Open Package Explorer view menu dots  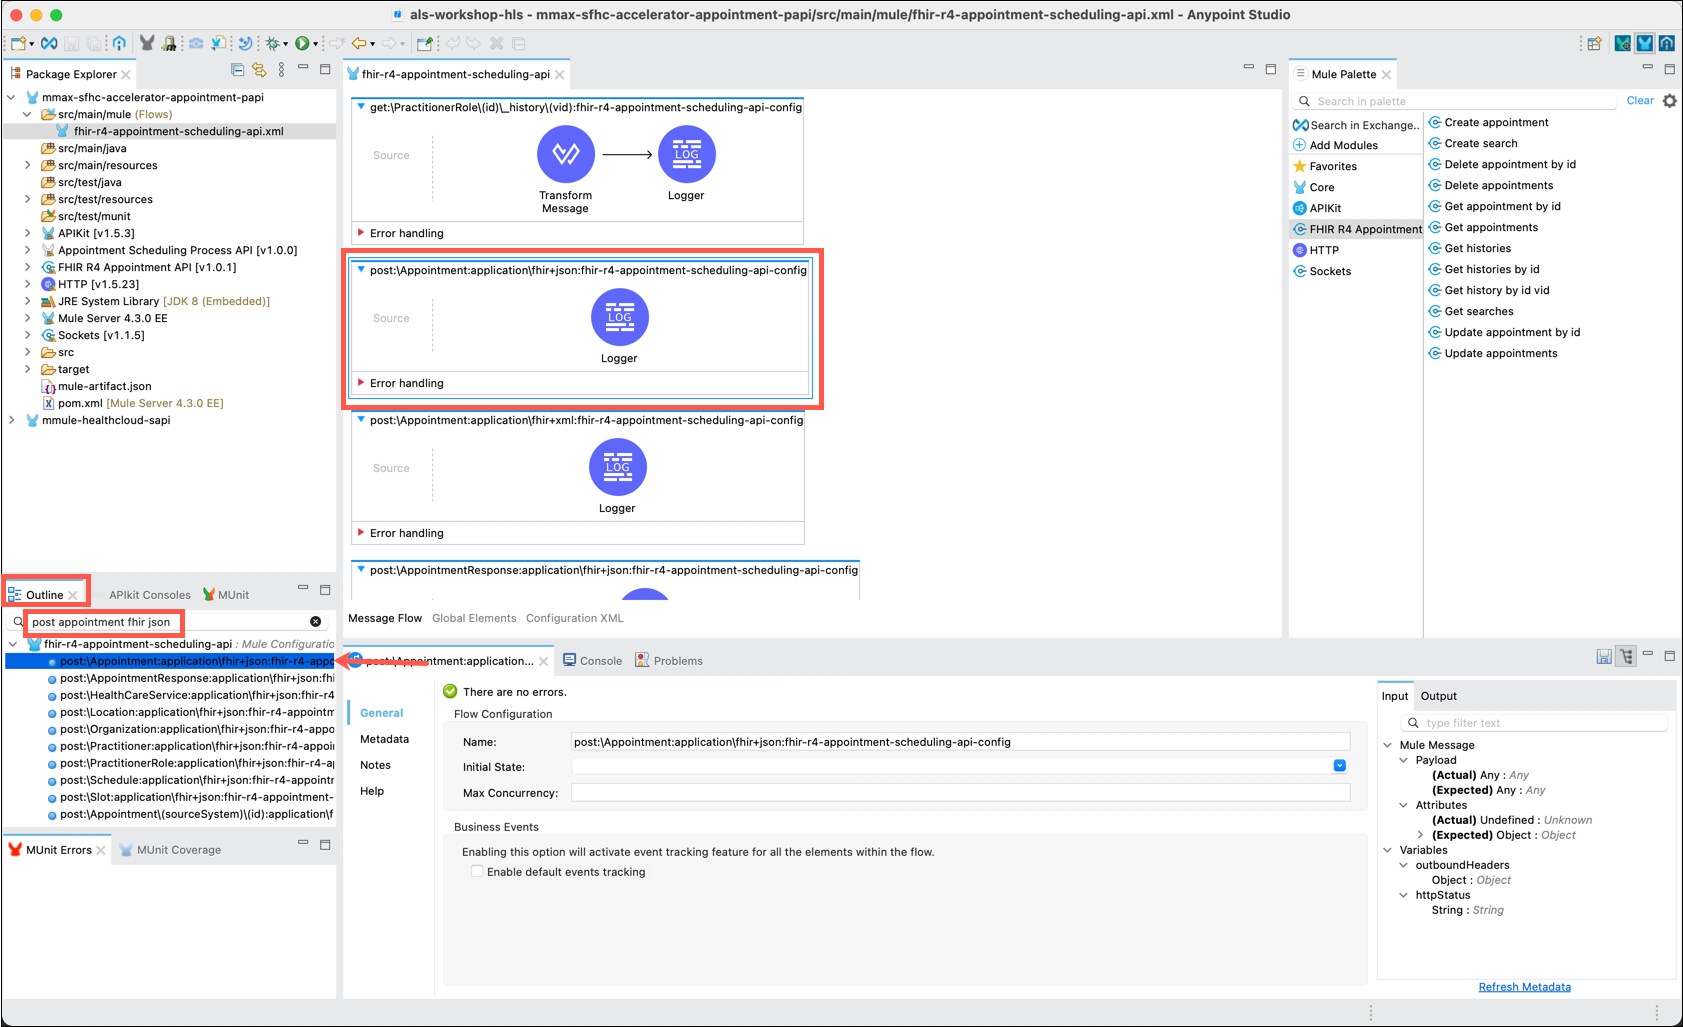(281, 70)
